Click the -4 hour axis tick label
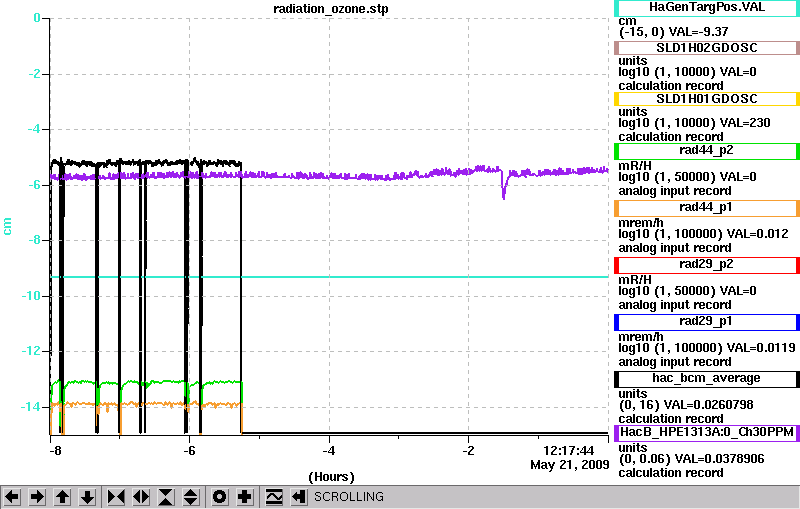The image size is (800, 509). click(x=329, y=451)
